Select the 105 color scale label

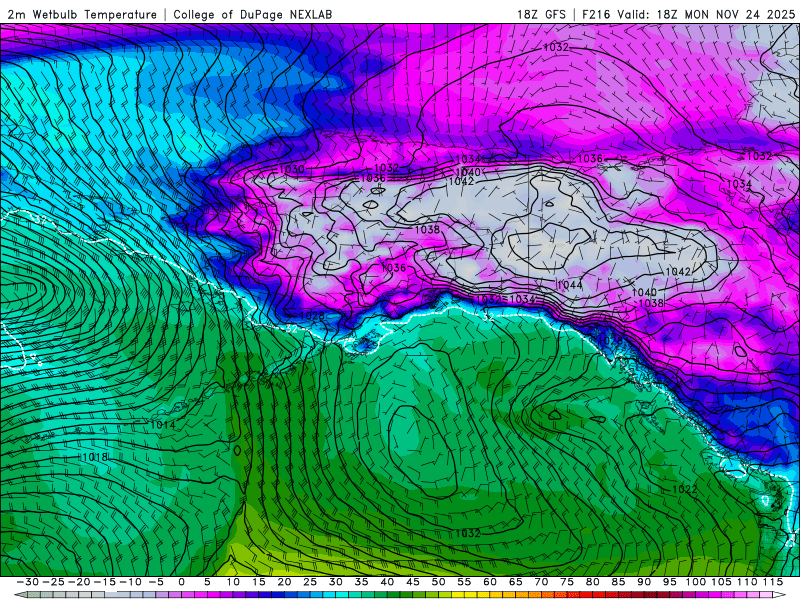pos(721,582)
